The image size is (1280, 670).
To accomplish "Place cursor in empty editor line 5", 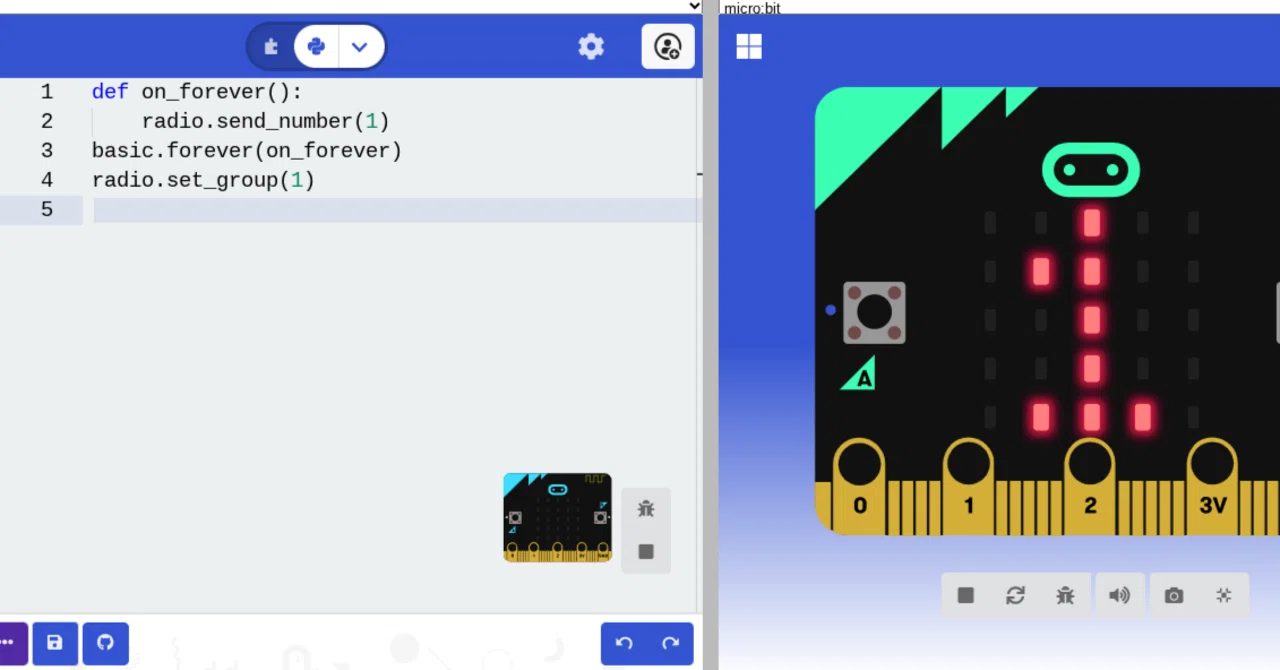I will point(397,209).
